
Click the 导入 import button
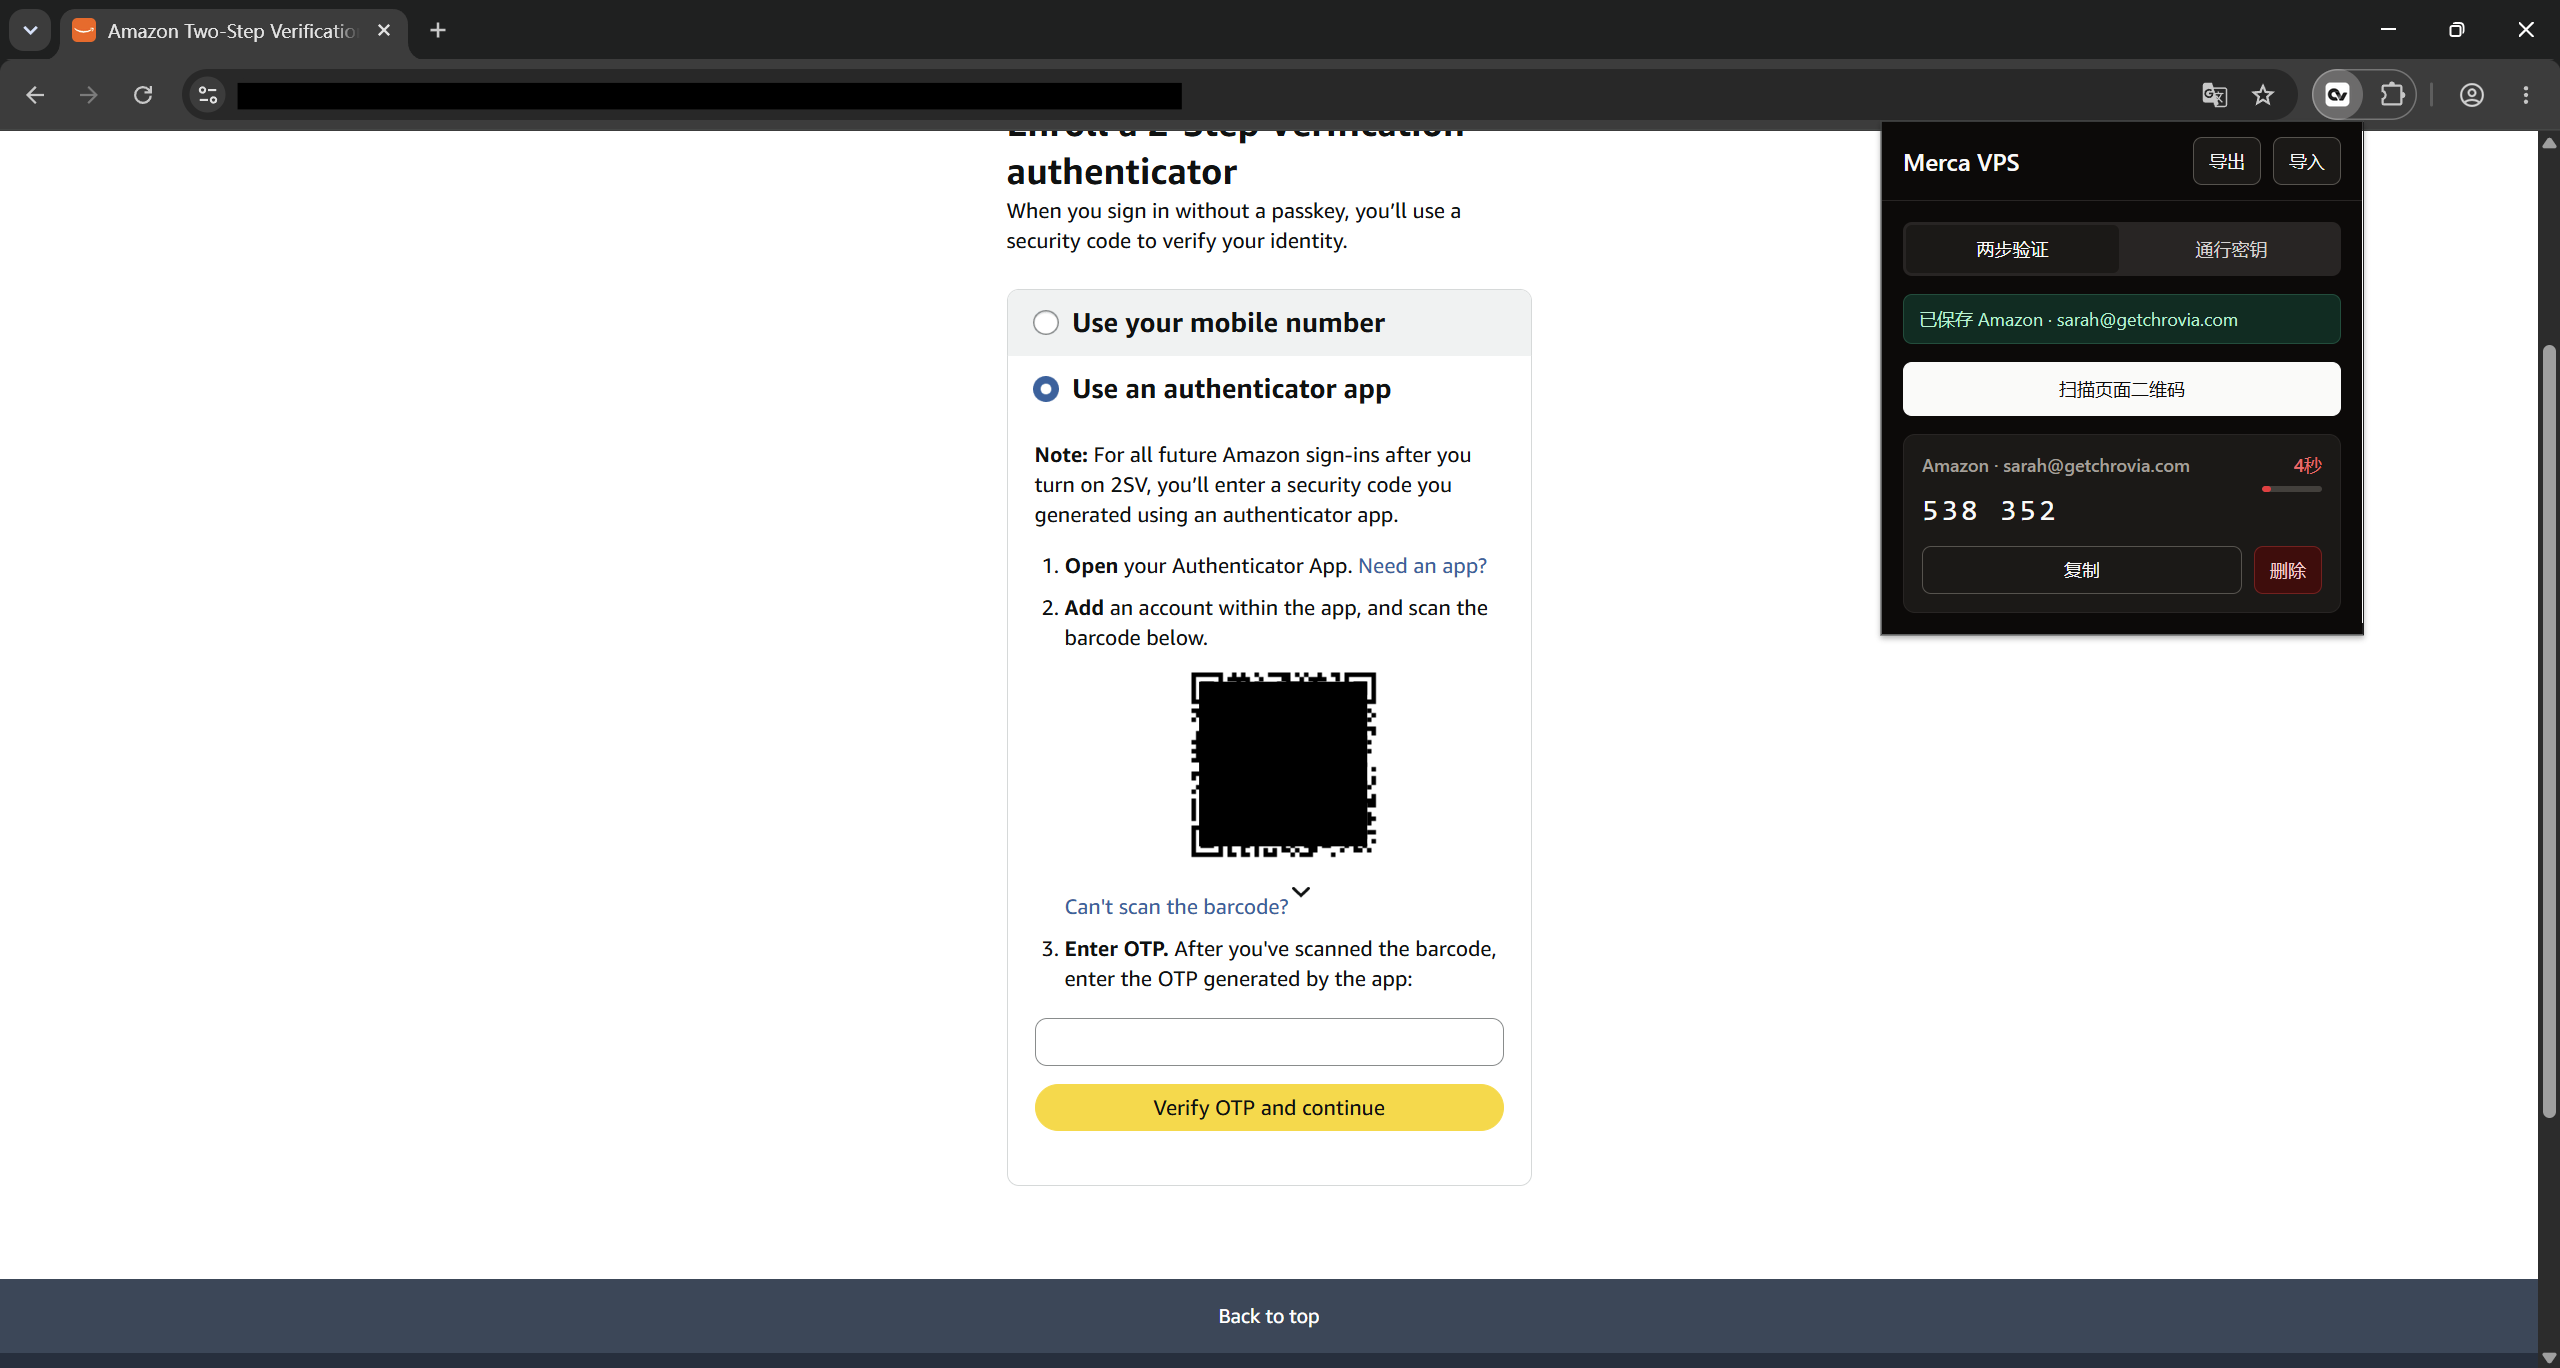2306,161
